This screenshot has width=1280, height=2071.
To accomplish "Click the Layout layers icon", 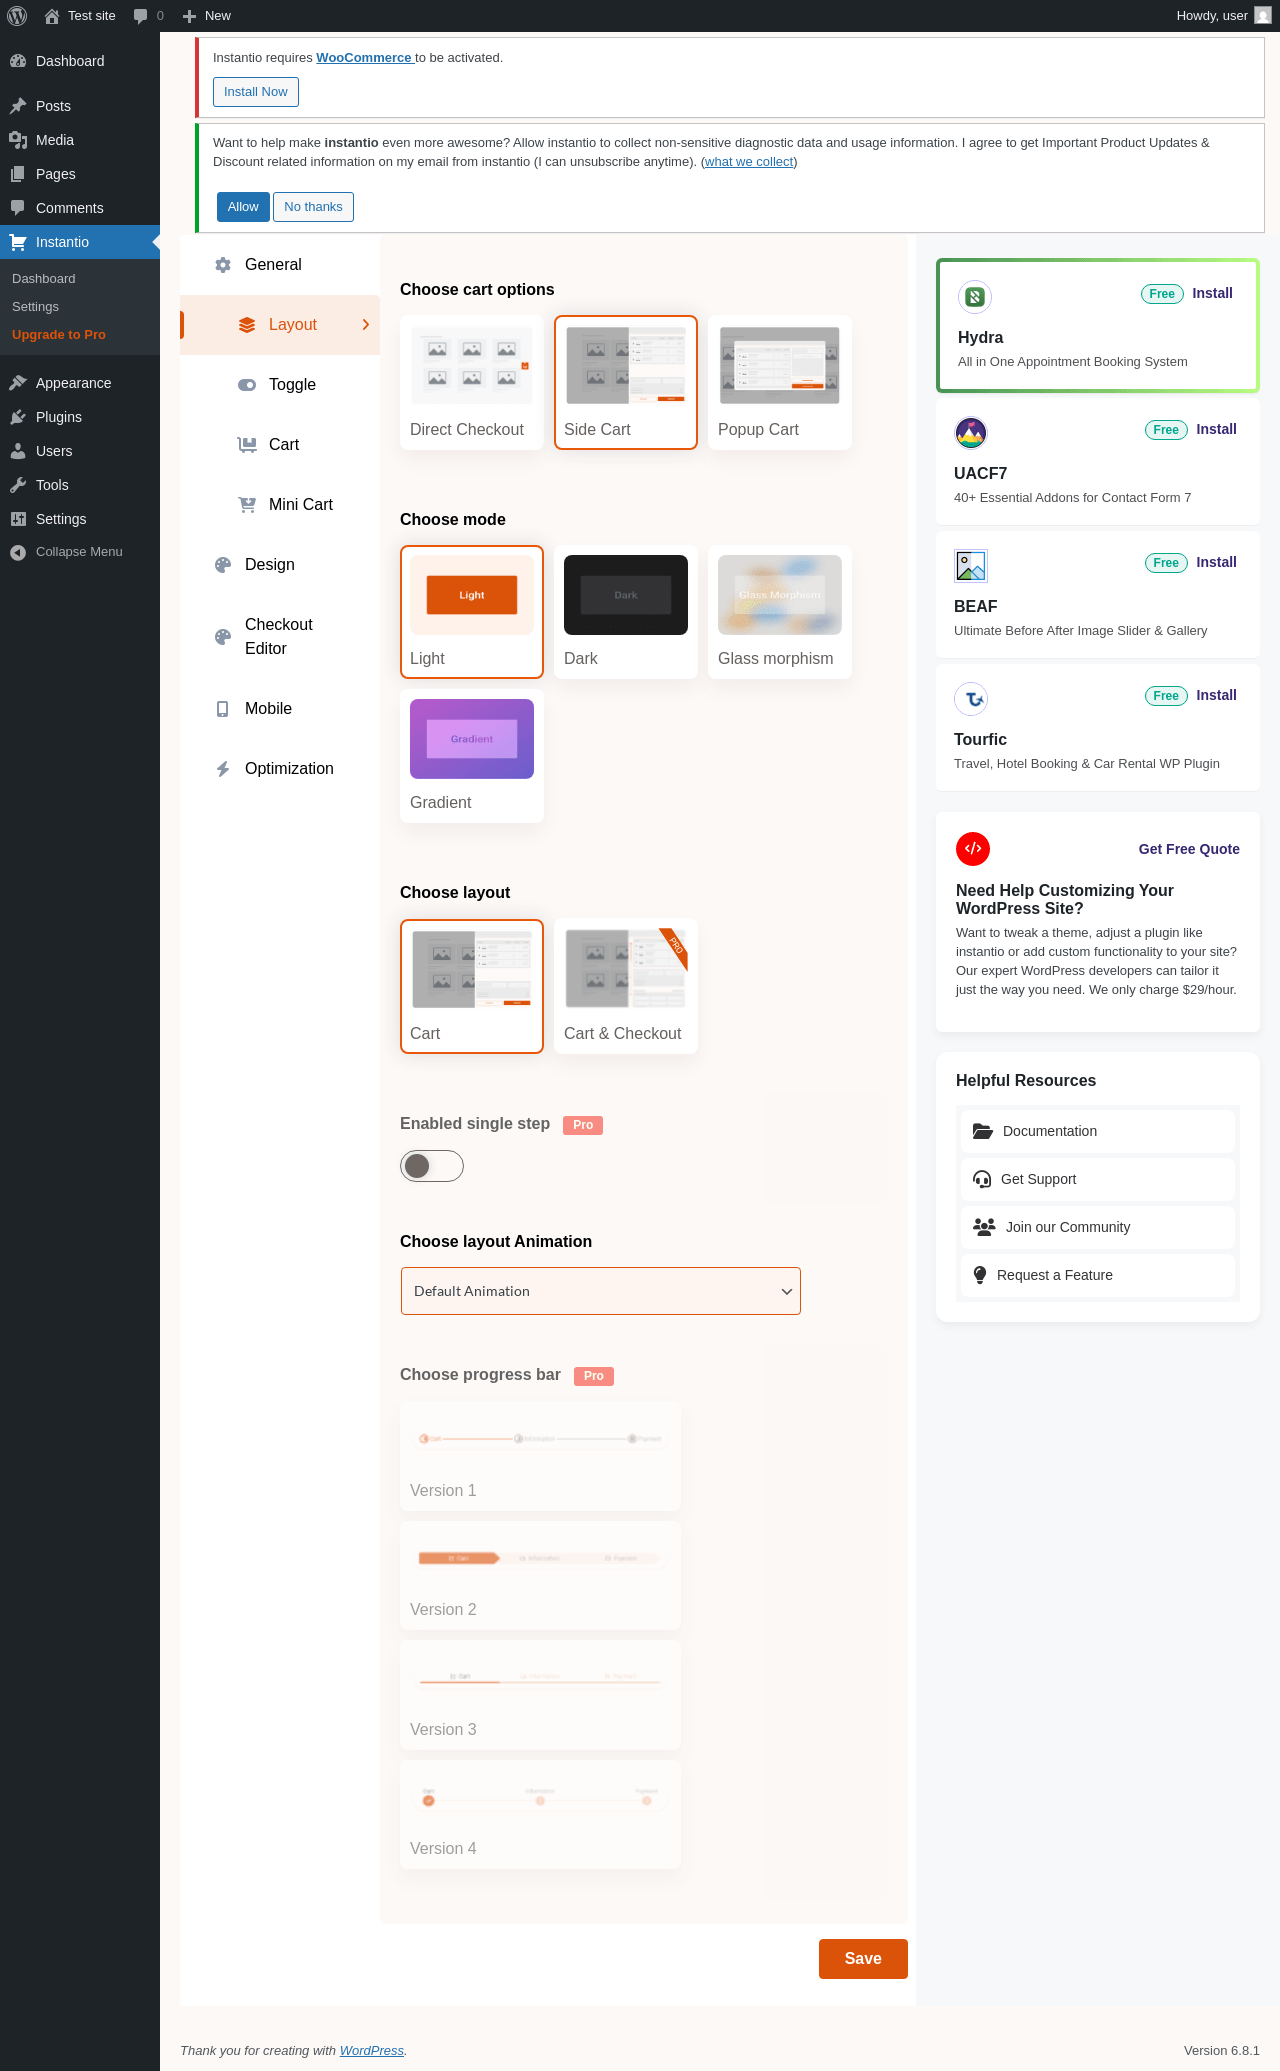I will coord(247,325).
